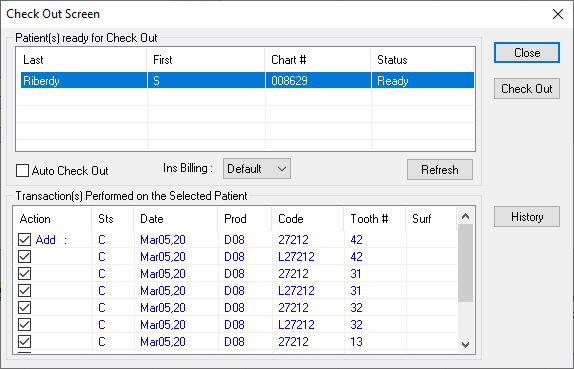Click D08 in the tooth 13 row

(234, 342)
